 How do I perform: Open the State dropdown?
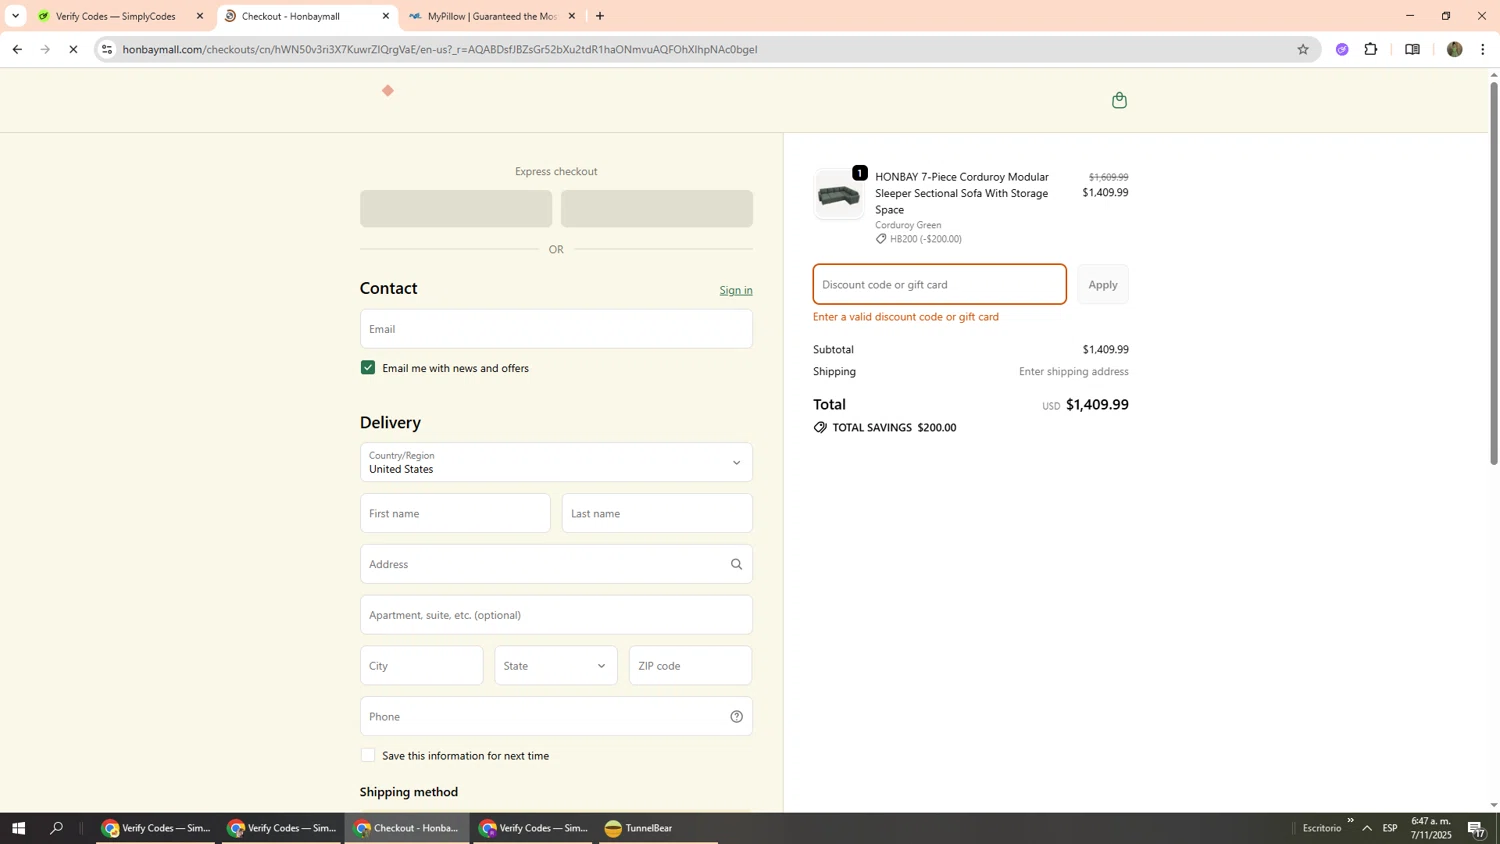(x=556, y=666)
